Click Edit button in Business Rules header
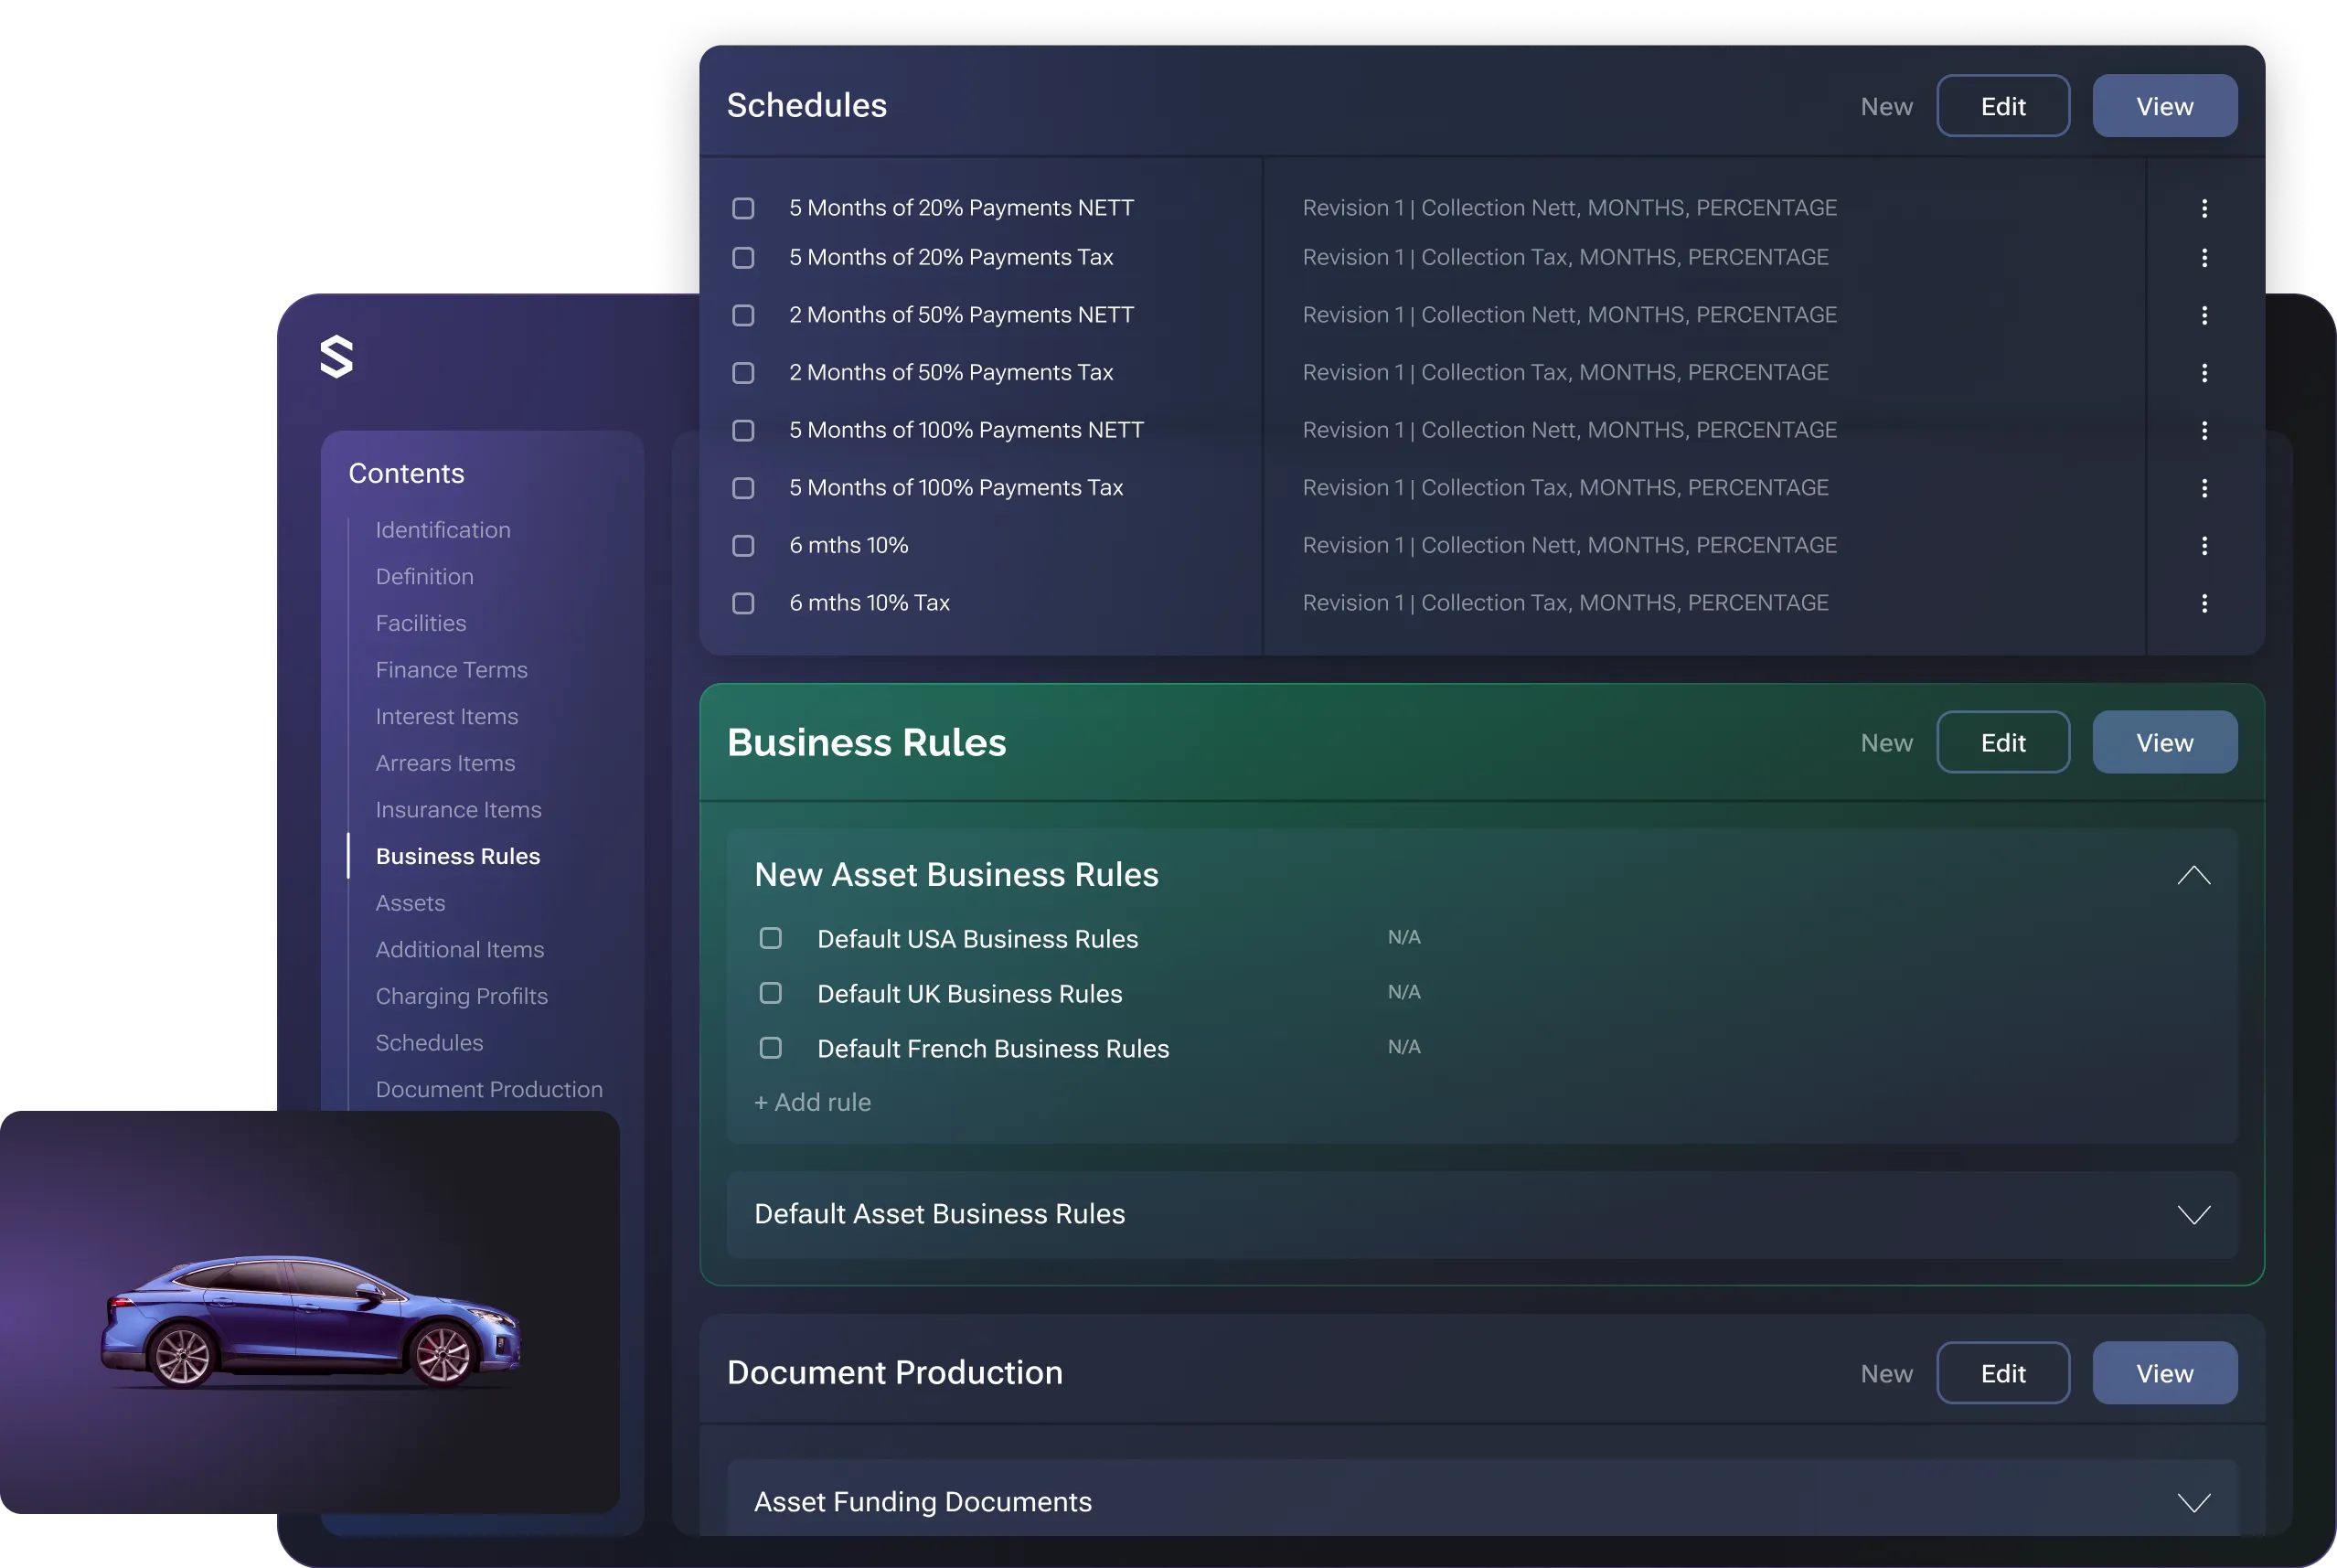 [2002, 742]
